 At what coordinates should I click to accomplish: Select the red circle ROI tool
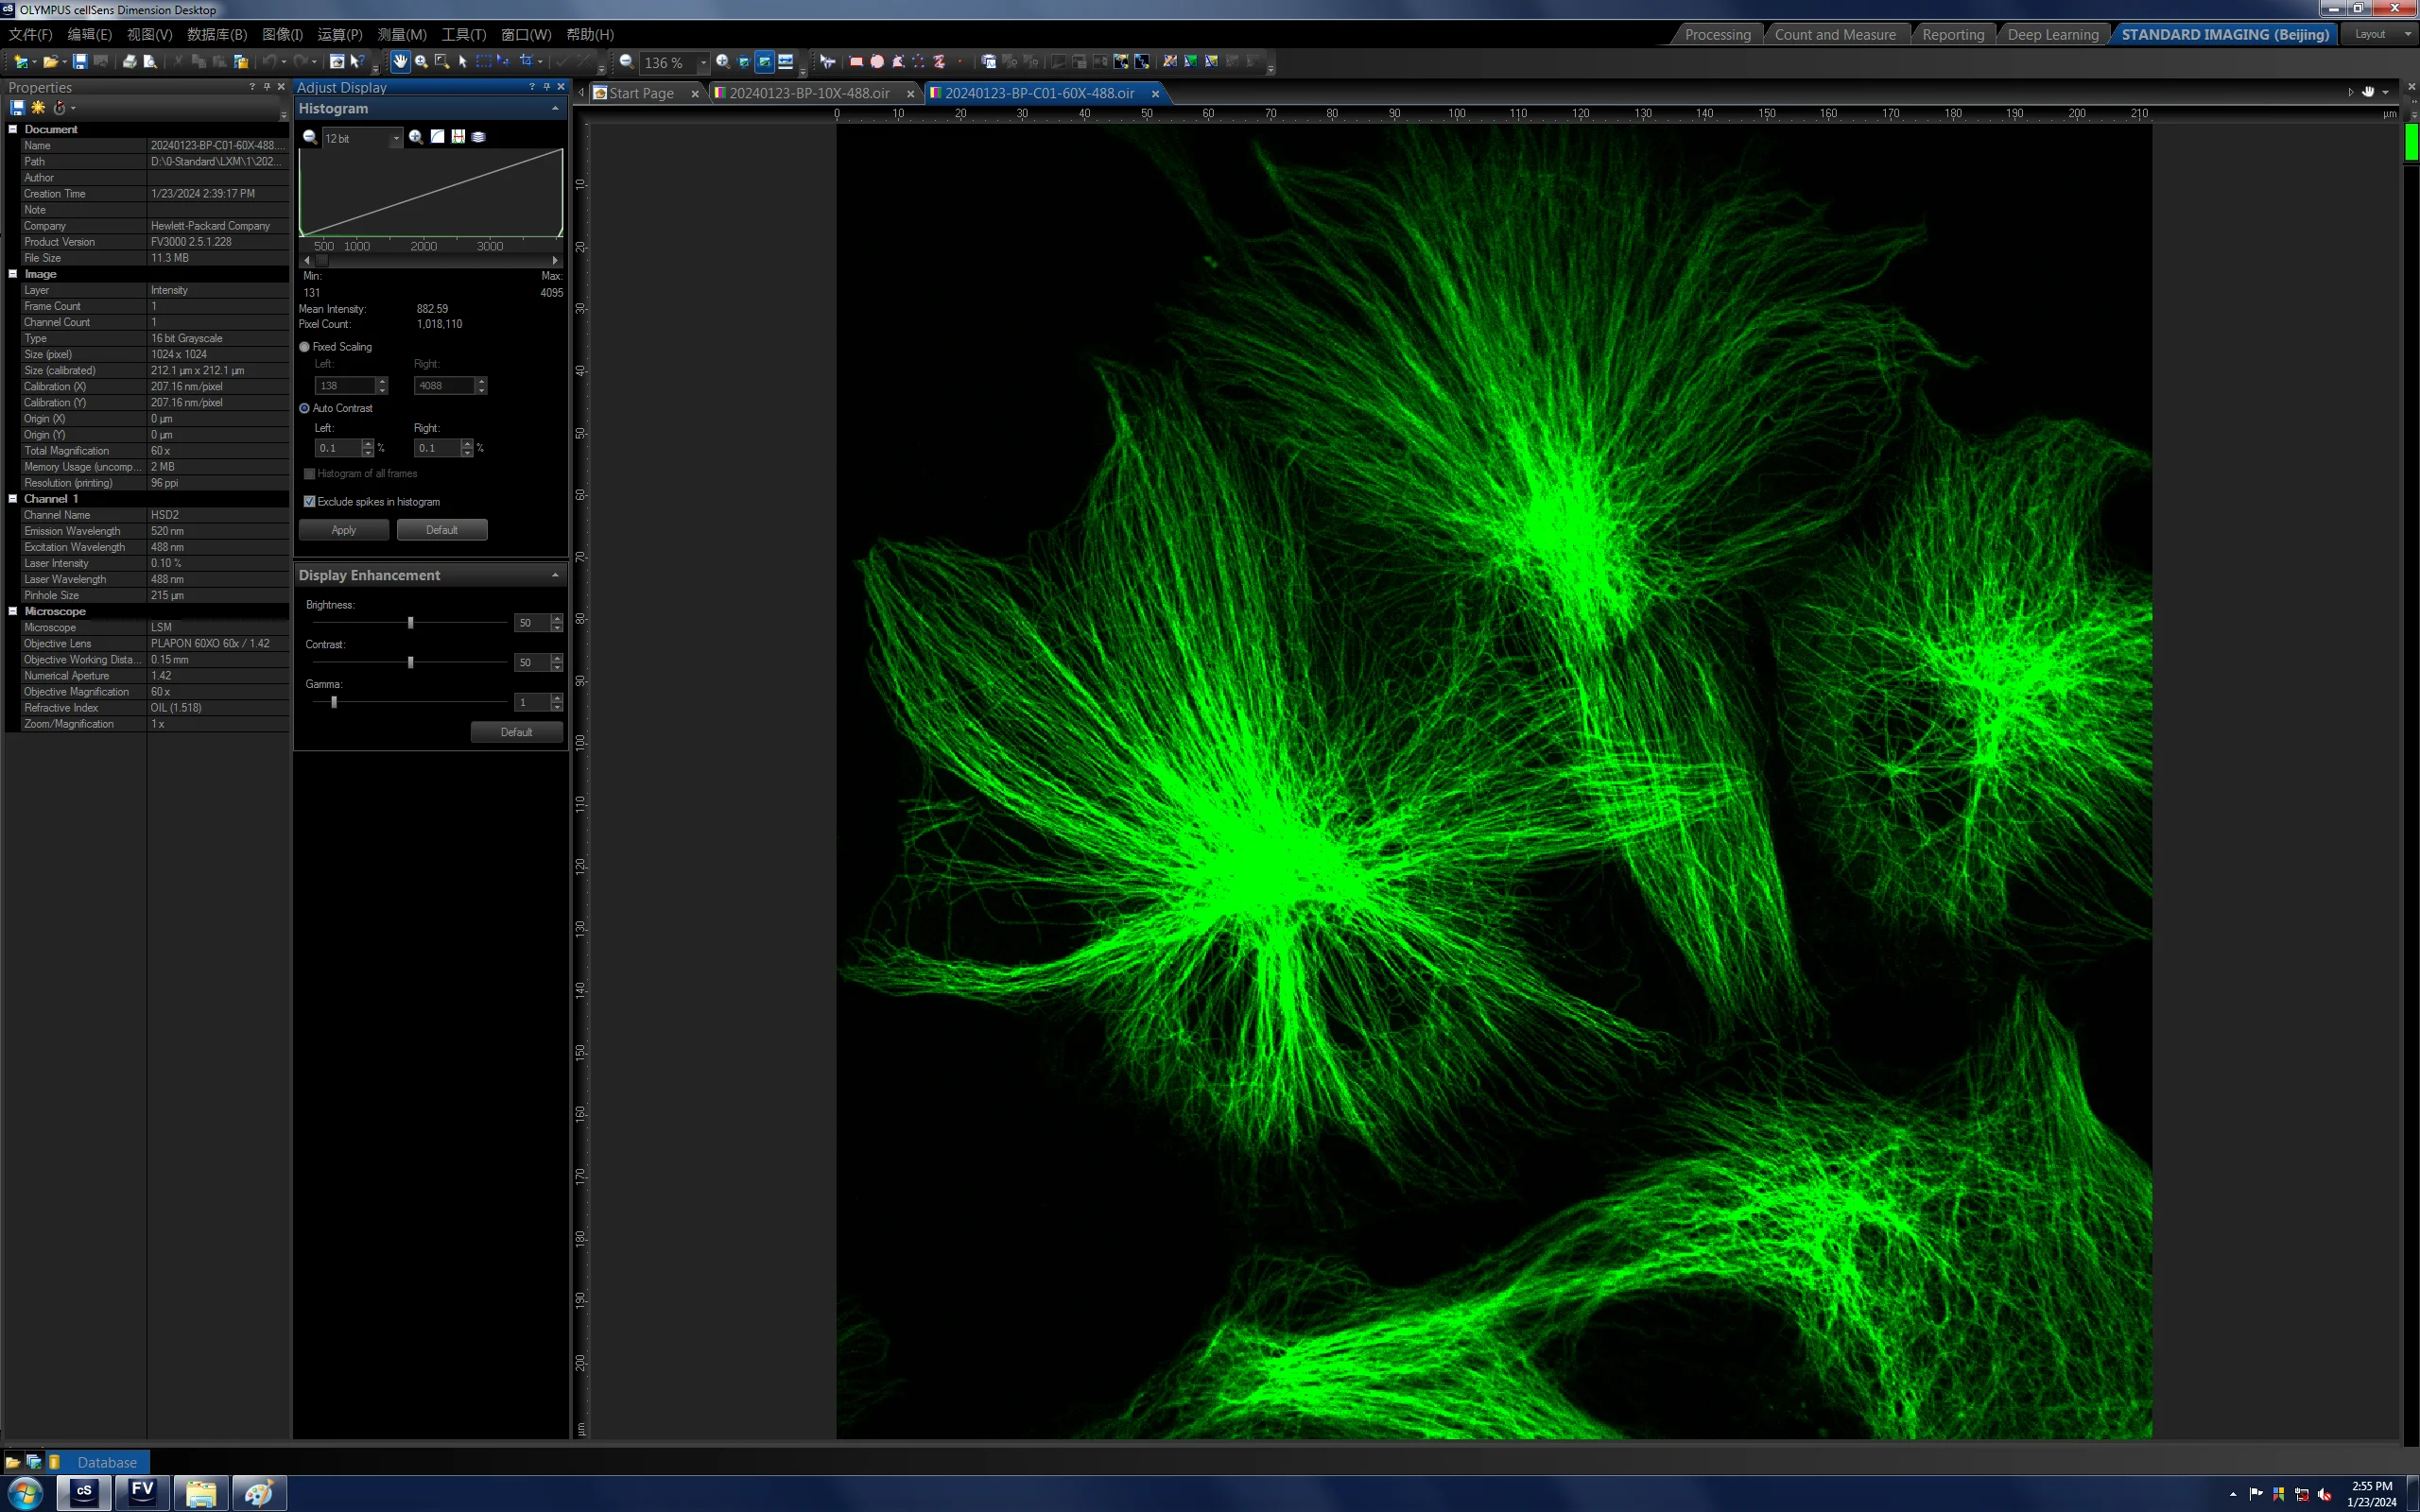(x=877, y=62)
